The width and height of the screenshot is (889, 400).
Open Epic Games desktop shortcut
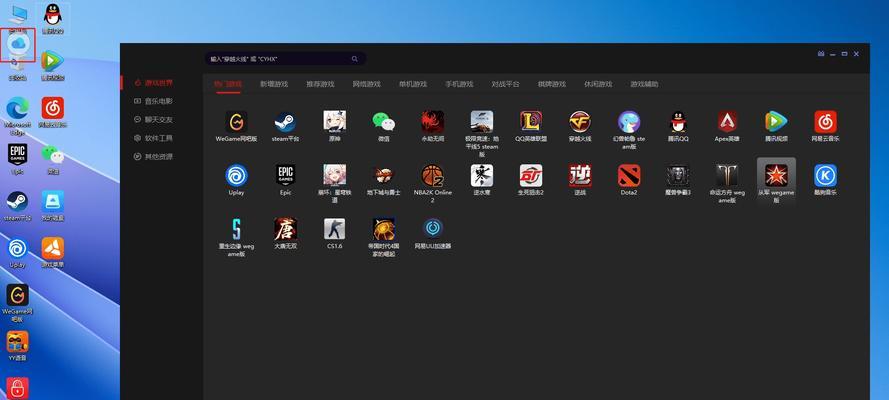pyautogui.click(x=18, y=154)
